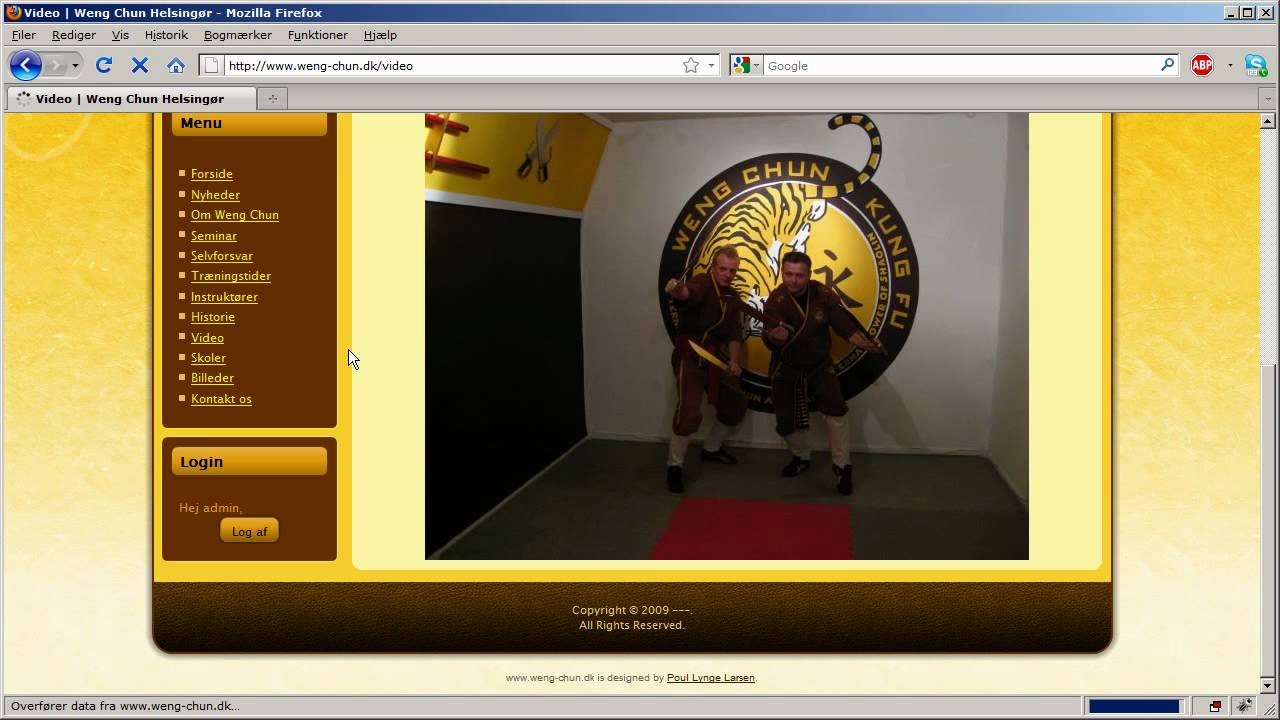Open a new tab with the plus button
The height and width of the screenshot is (720, 1280).
point(271,98)
